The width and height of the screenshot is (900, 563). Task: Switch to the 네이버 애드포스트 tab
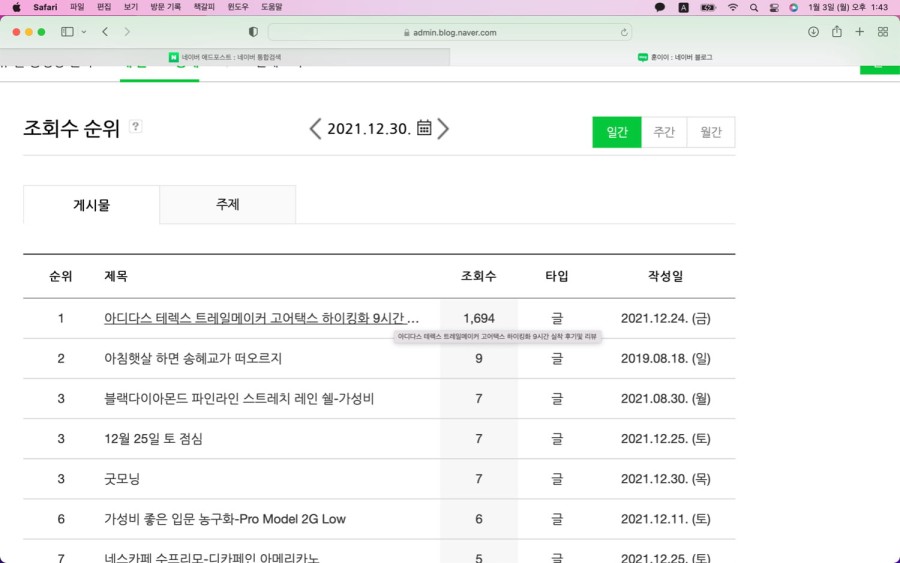click(x=225, y=57)
